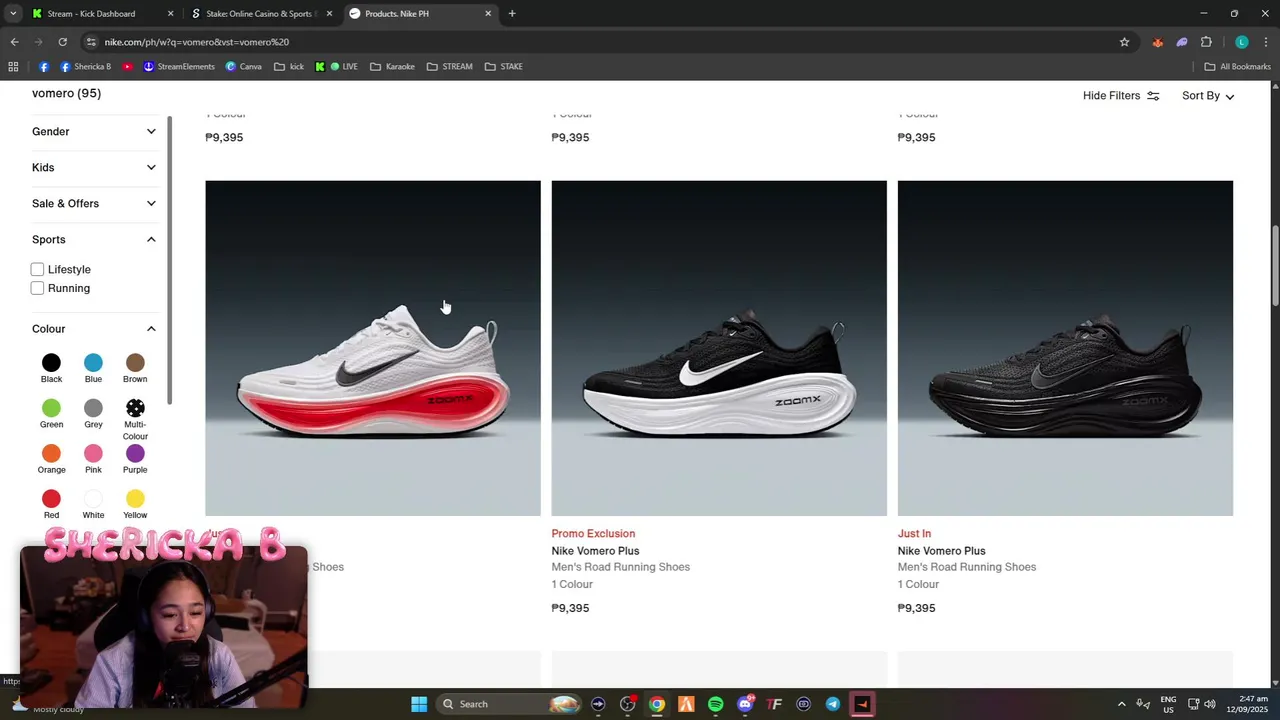This screenshot has height=720, width=1280.
Task: Filter by Grey colour swatch
Action: (93, 408)
